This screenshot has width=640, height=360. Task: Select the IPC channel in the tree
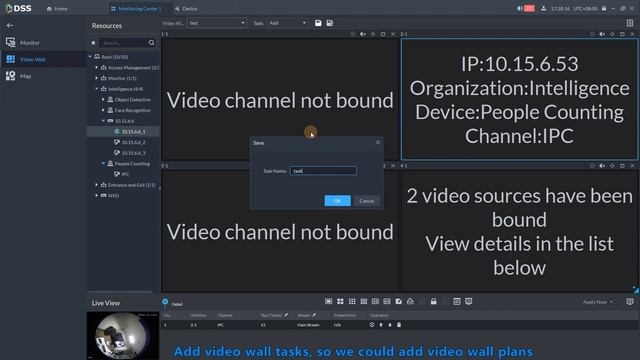pyautogui.click(x=122, y=174)
